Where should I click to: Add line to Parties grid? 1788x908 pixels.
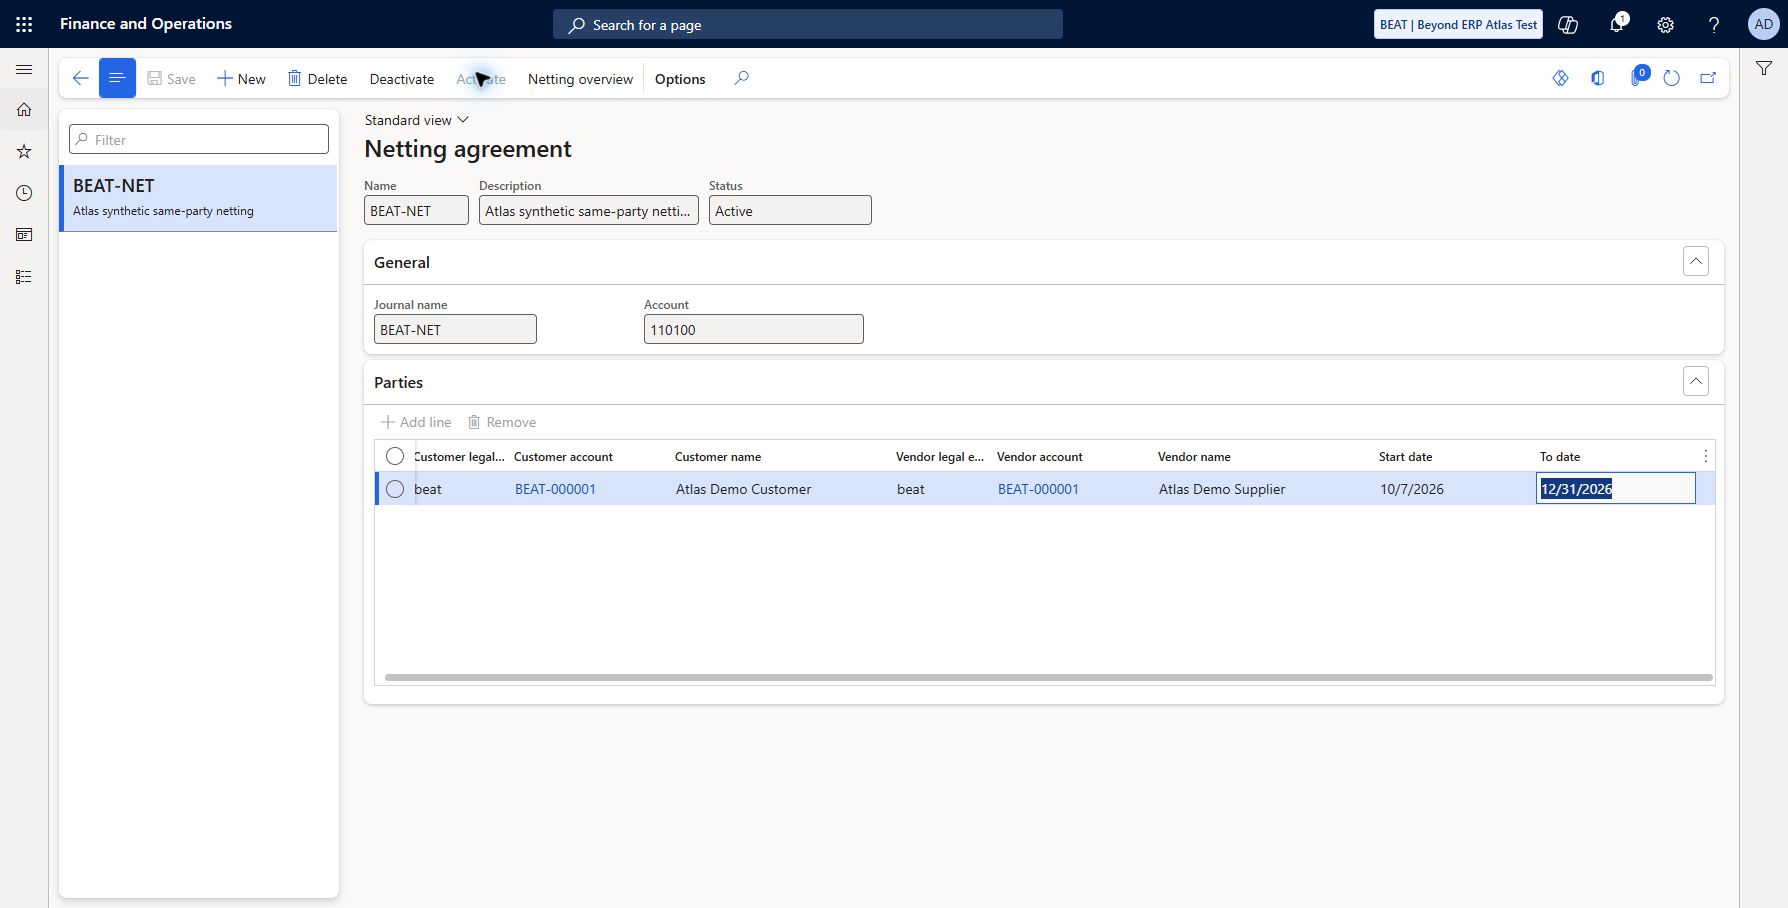tap(416, 422)
